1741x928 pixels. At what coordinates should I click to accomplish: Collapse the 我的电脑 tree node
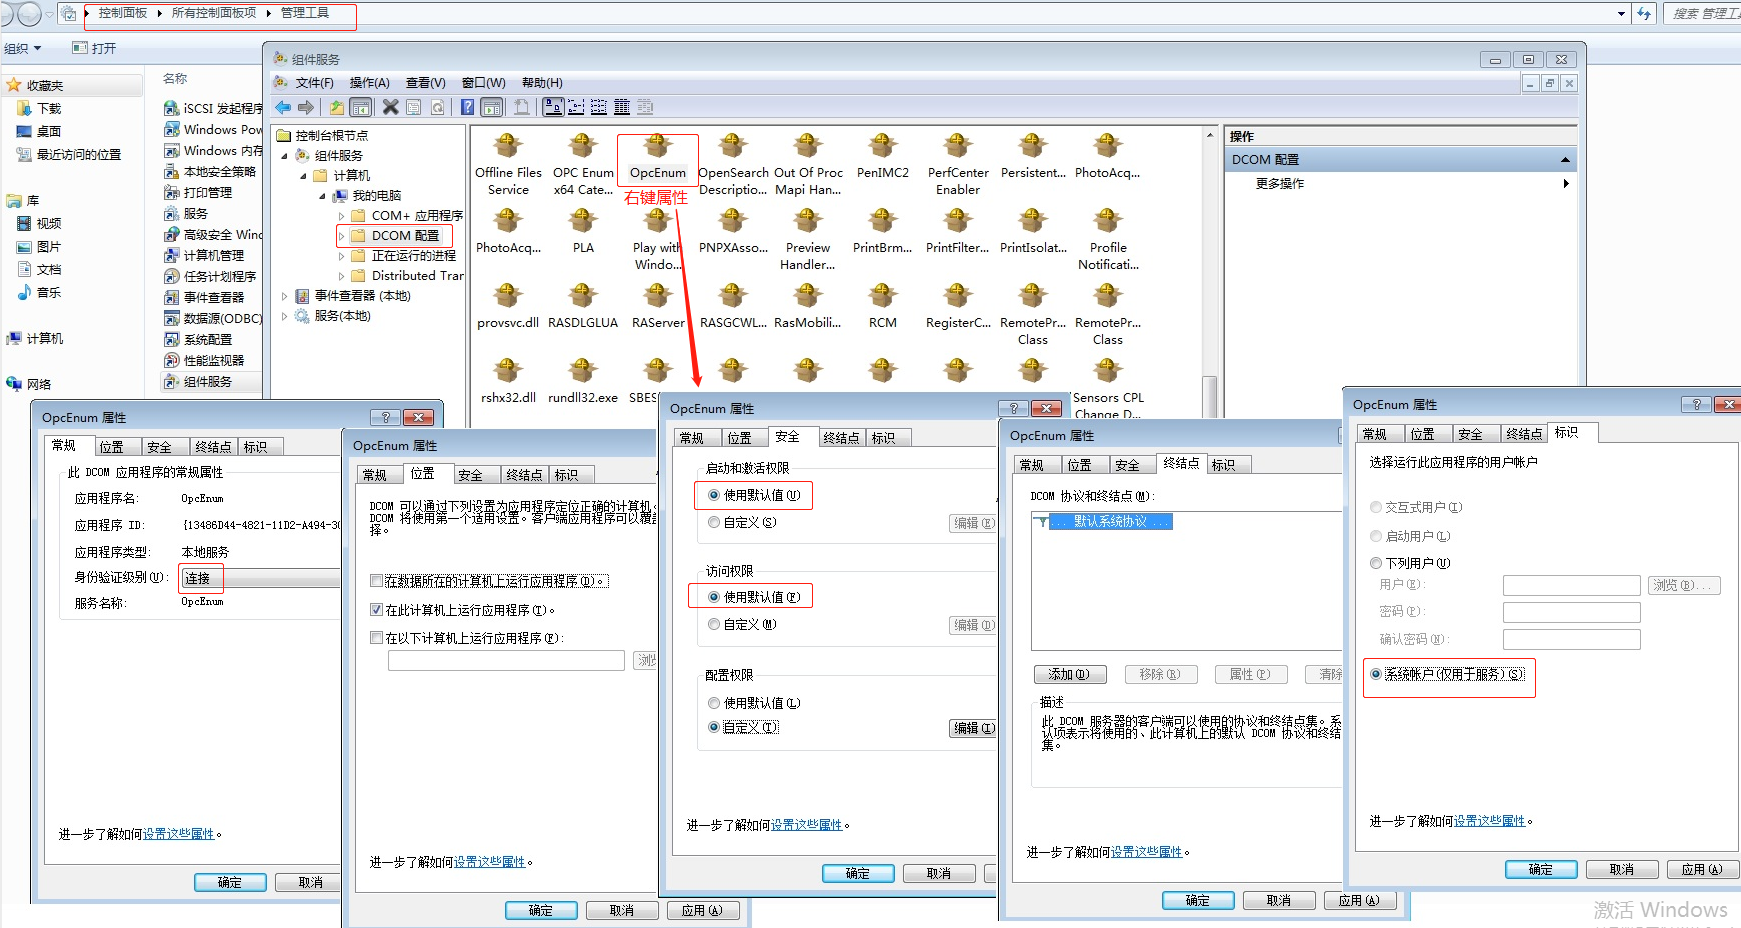(322, 196)
